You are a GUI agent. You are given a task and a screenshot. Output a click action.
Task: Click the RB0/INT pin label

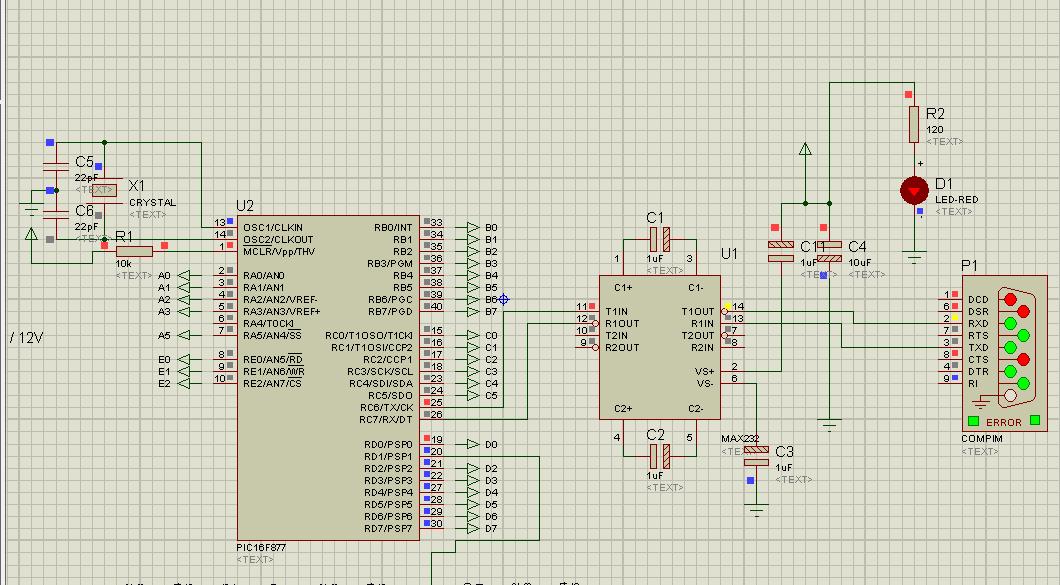click(x=393, y=227)
